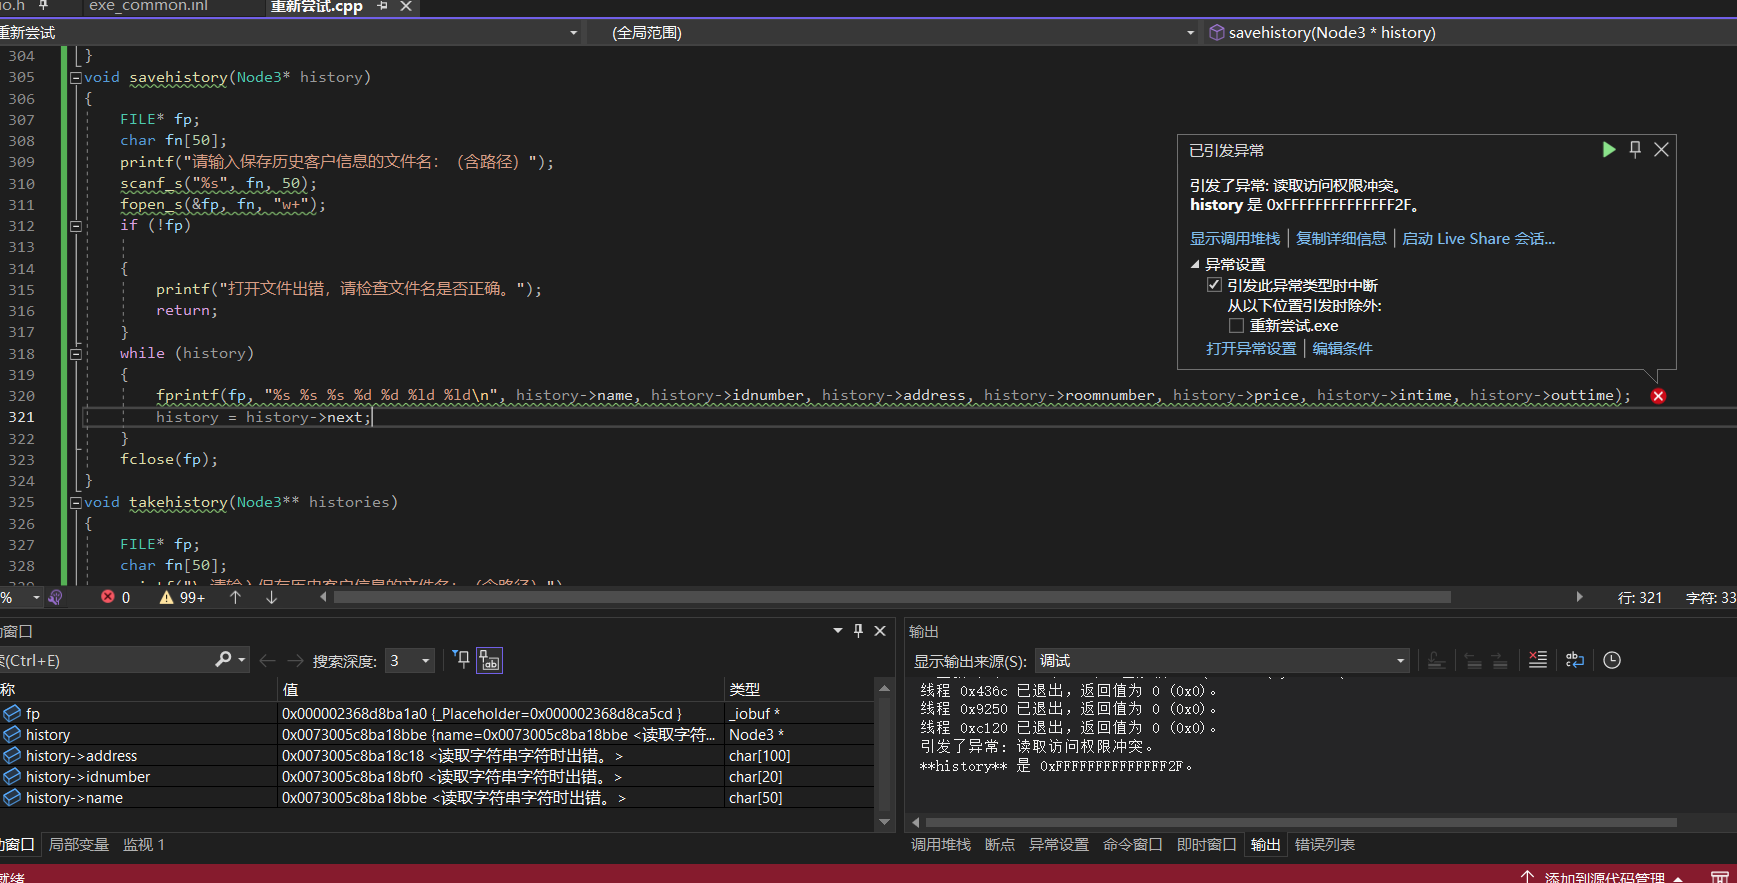Screen dimensions: 1737x883
Task: Click the search magnifier icon in the Autos window
Action: coord(224,660)
